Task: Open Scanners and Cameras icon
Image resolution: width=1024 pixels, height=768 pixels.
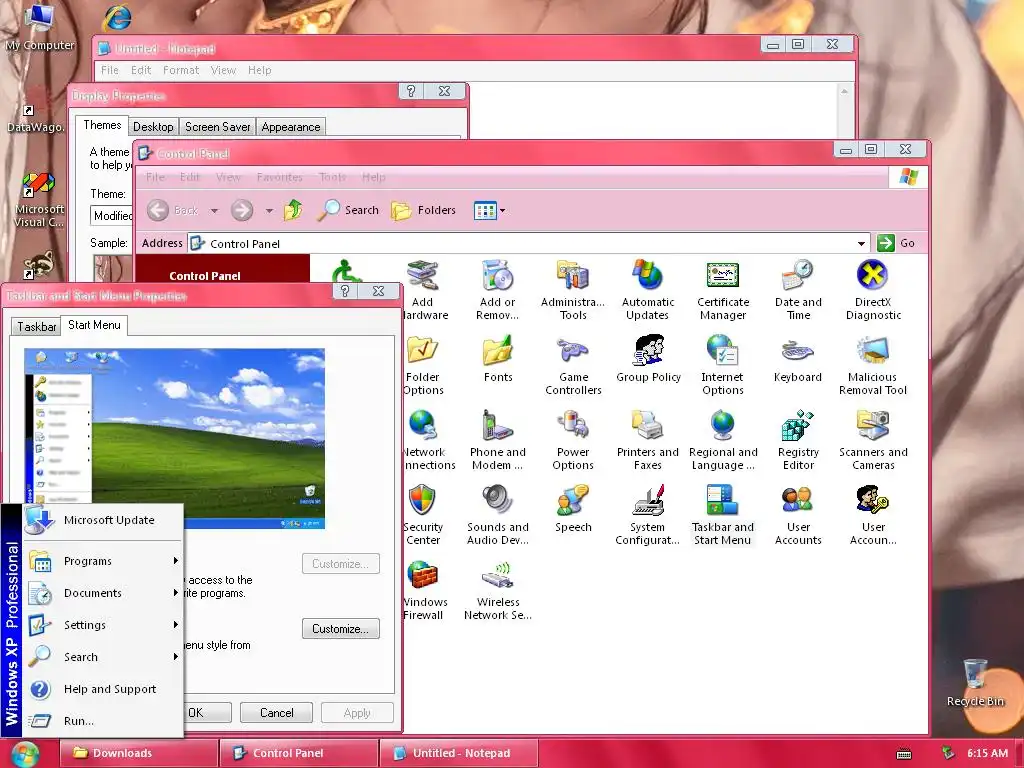Action: point(873,440)
